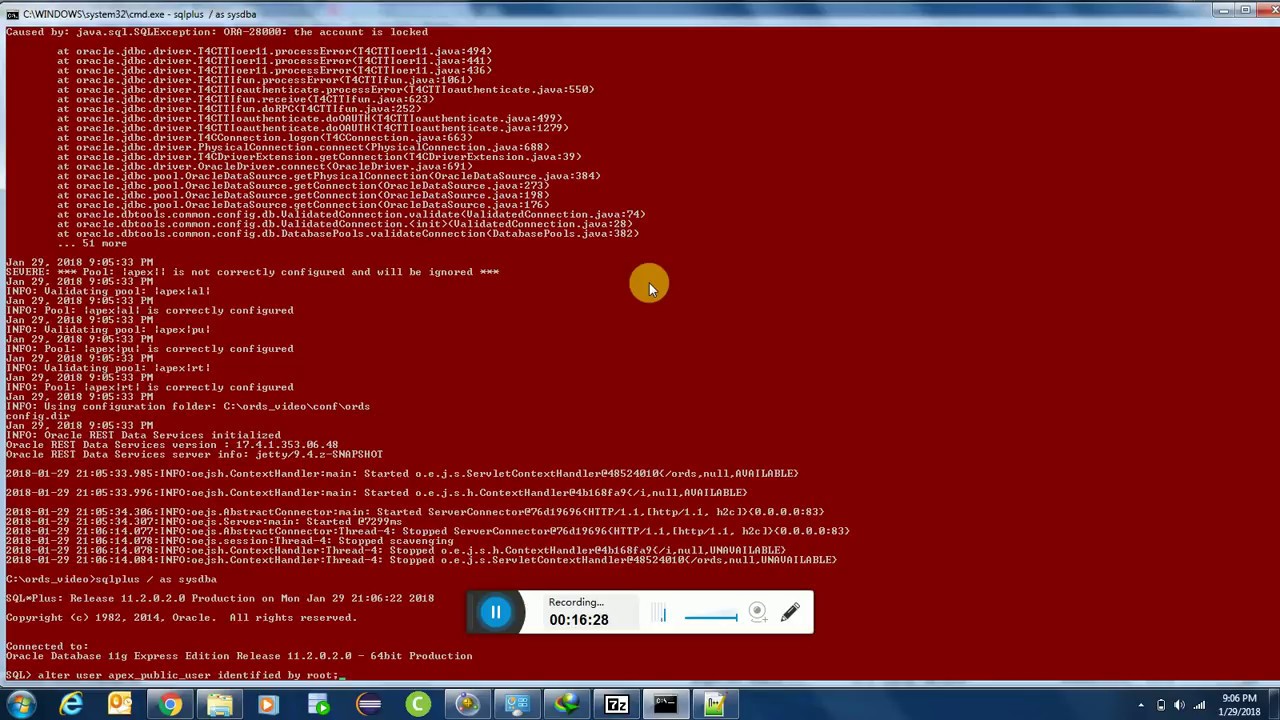The width and height of the screenshot is (1280, 720).
Task: Add webcam overlay in recorder toolbar
Action: coord(758,612)
